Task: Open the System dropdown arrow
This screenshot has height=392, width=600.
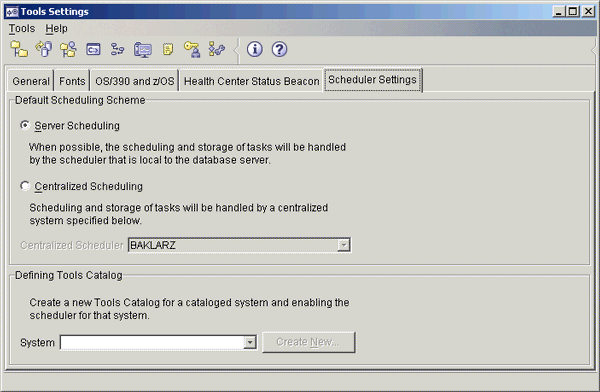Action: (249, 342)
